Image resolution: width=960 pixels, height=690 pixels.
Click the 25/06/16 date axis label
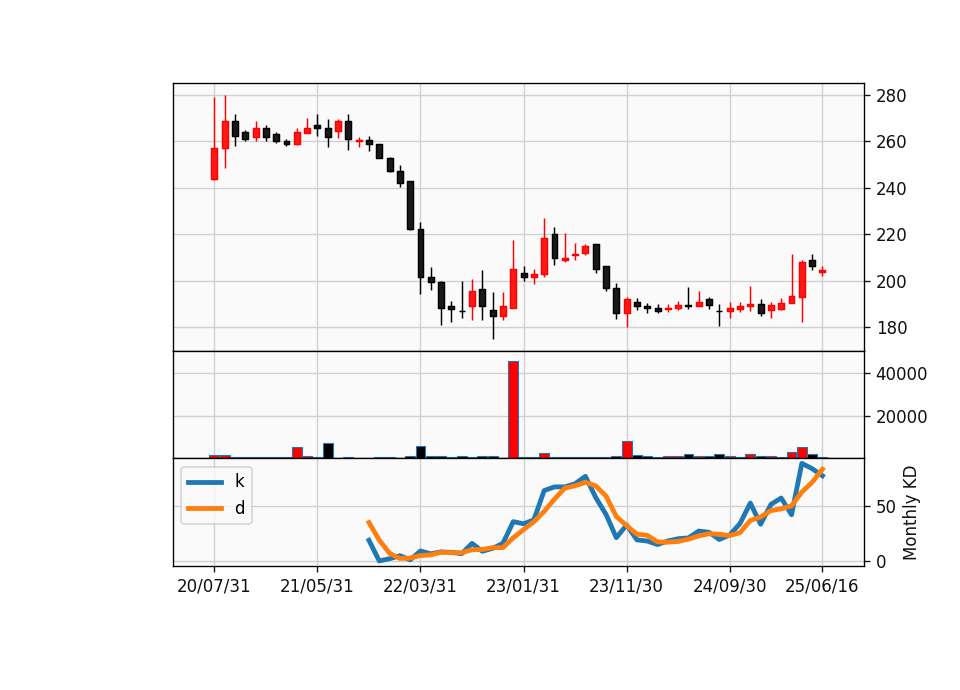822,586
